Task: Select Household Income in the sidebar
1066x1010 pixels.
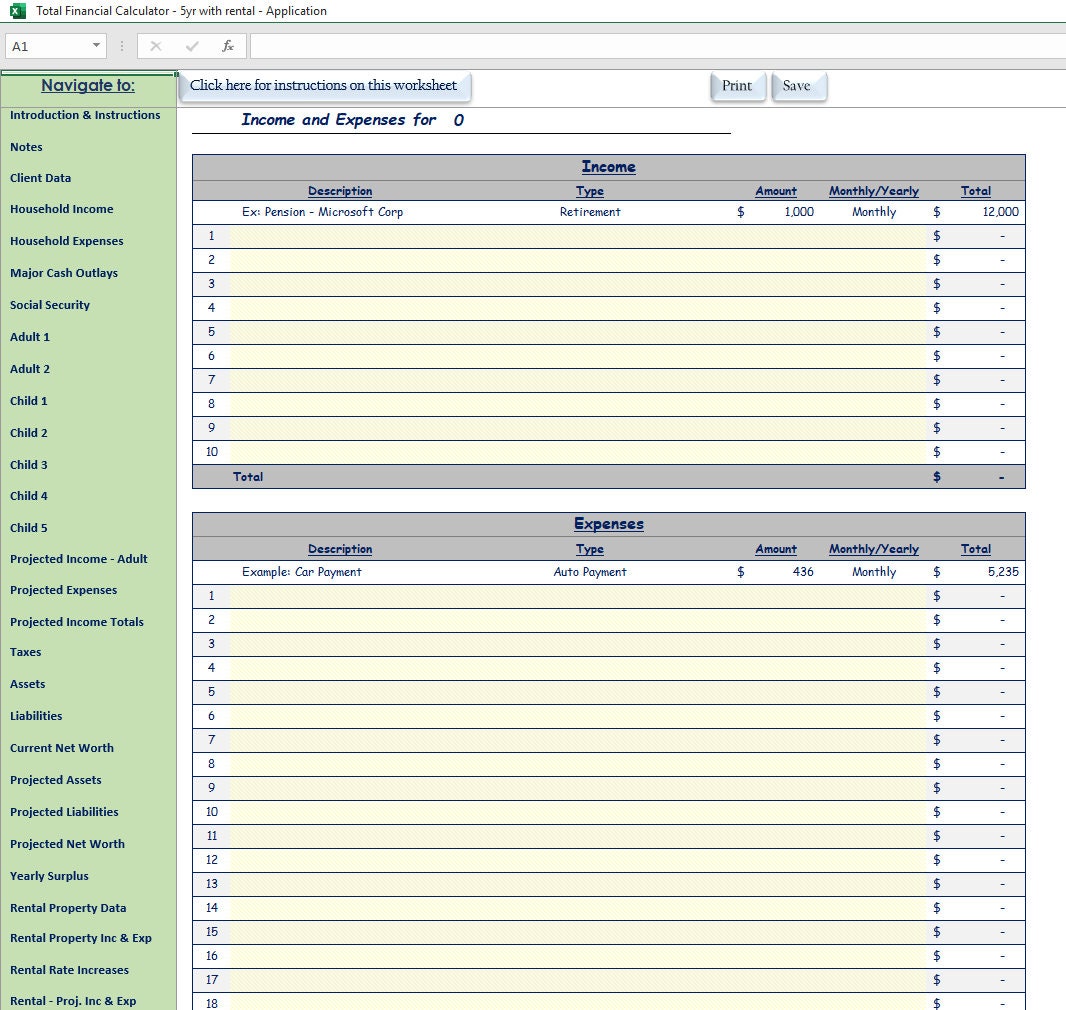Action: pyautogui.click(x=61, y=209)
